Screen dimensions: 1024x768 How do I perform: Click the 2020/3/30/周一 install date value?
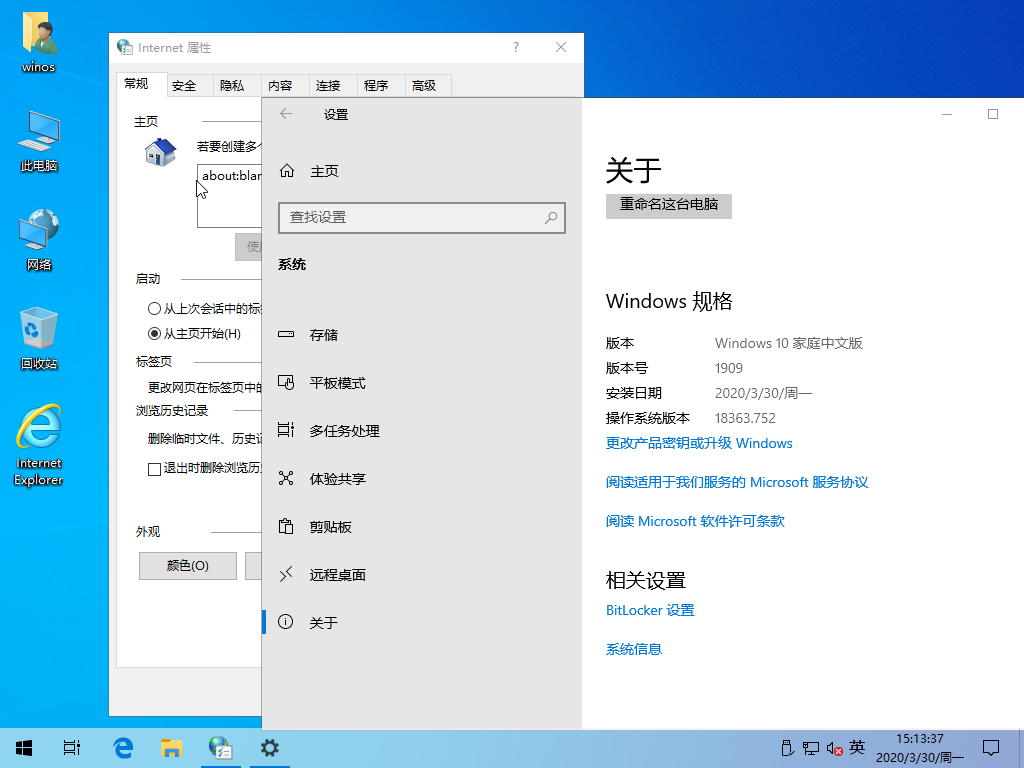click(x=763, y=393)
